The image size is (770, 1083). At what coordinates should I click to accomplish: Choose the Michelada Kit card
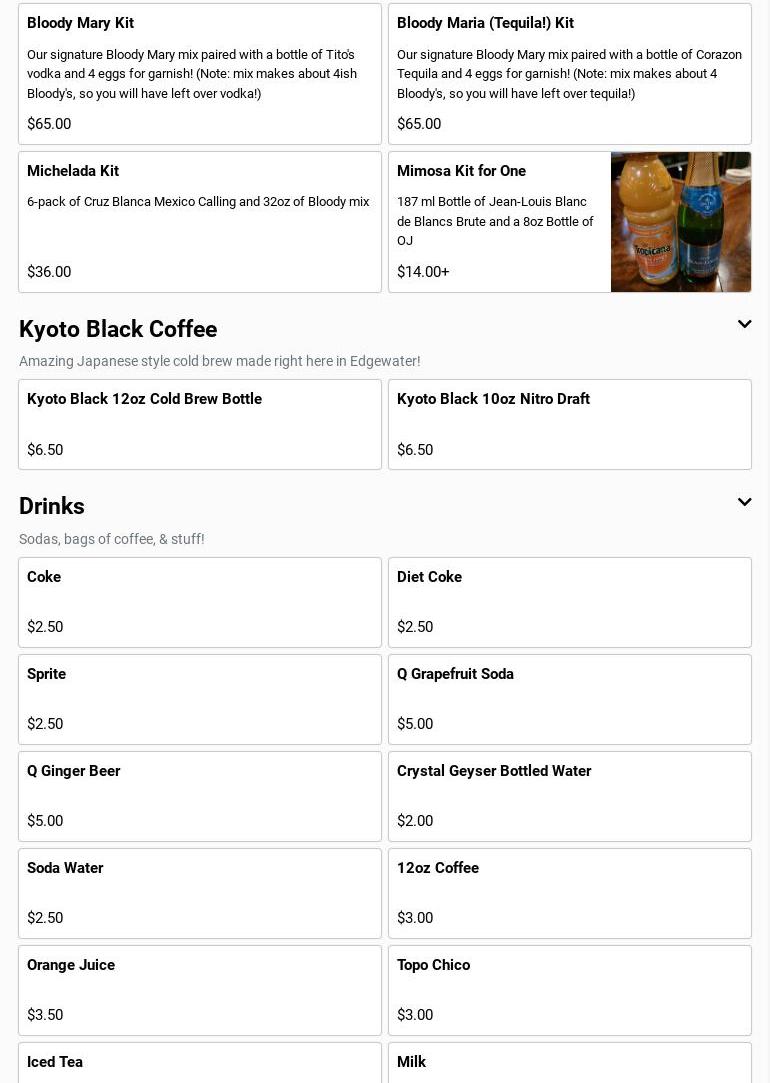(200, 222)
